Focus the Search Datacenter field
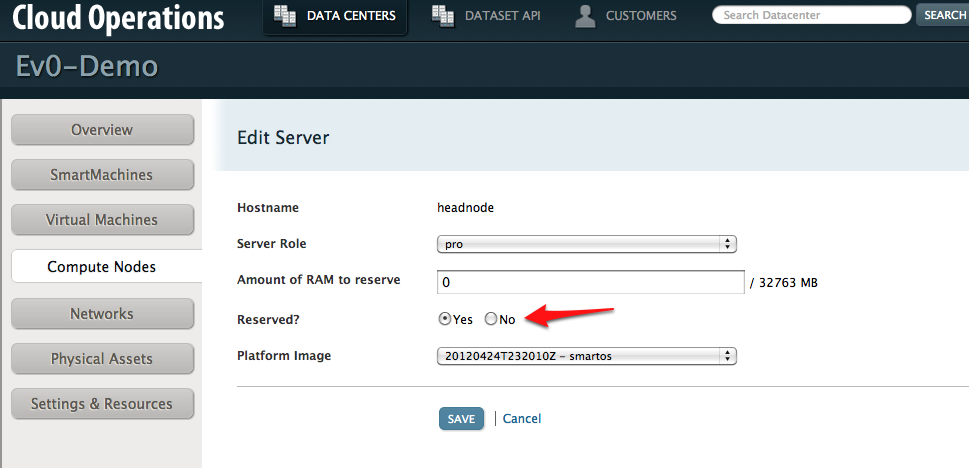The height and width of the screenshot is (468, 969). (x=810, y=16)
